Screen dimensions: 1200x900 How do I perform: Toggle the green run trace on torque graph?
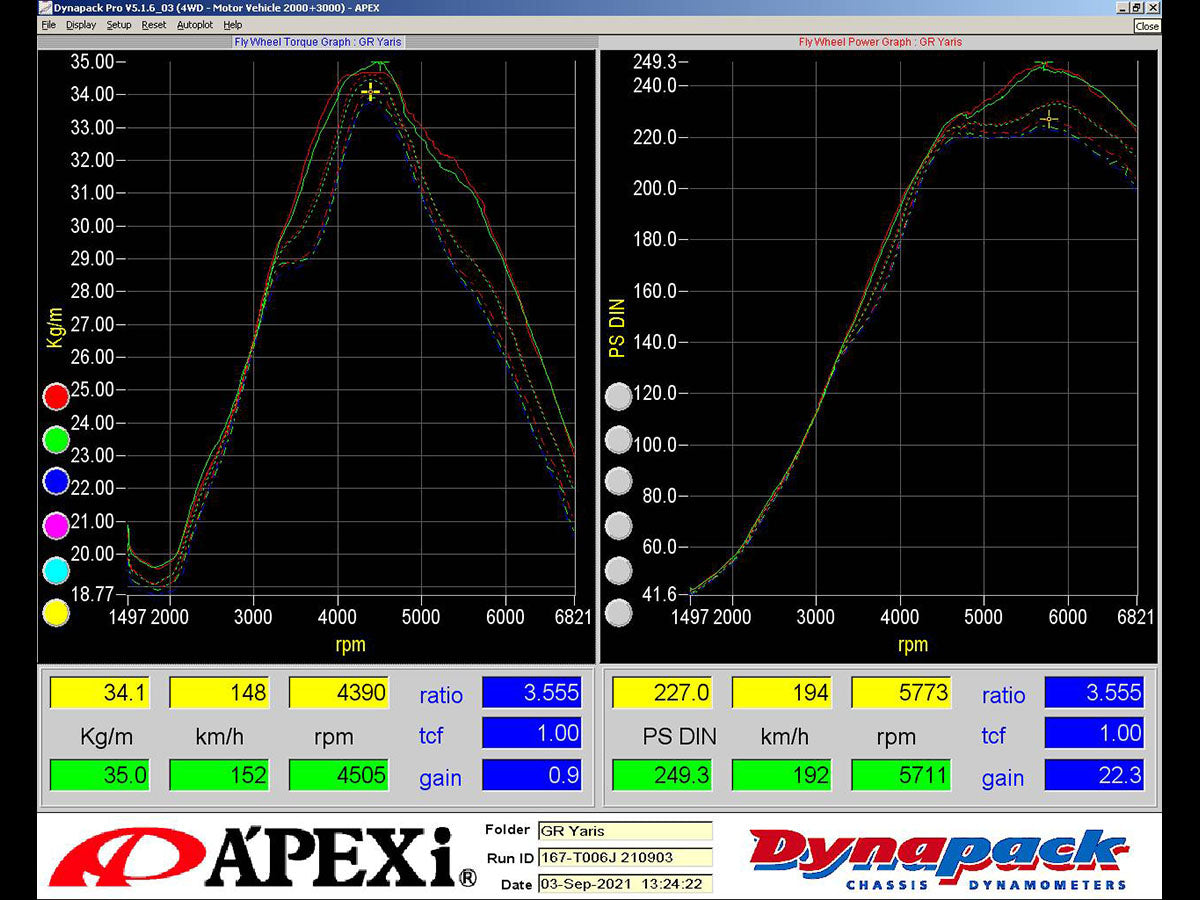point(55,438)
